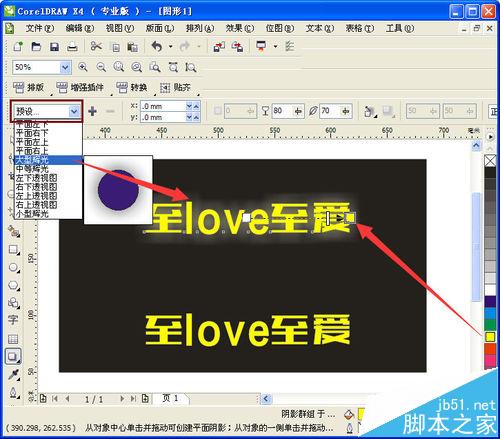Open feathering direction dropdown icon

[x=370, y=111]
